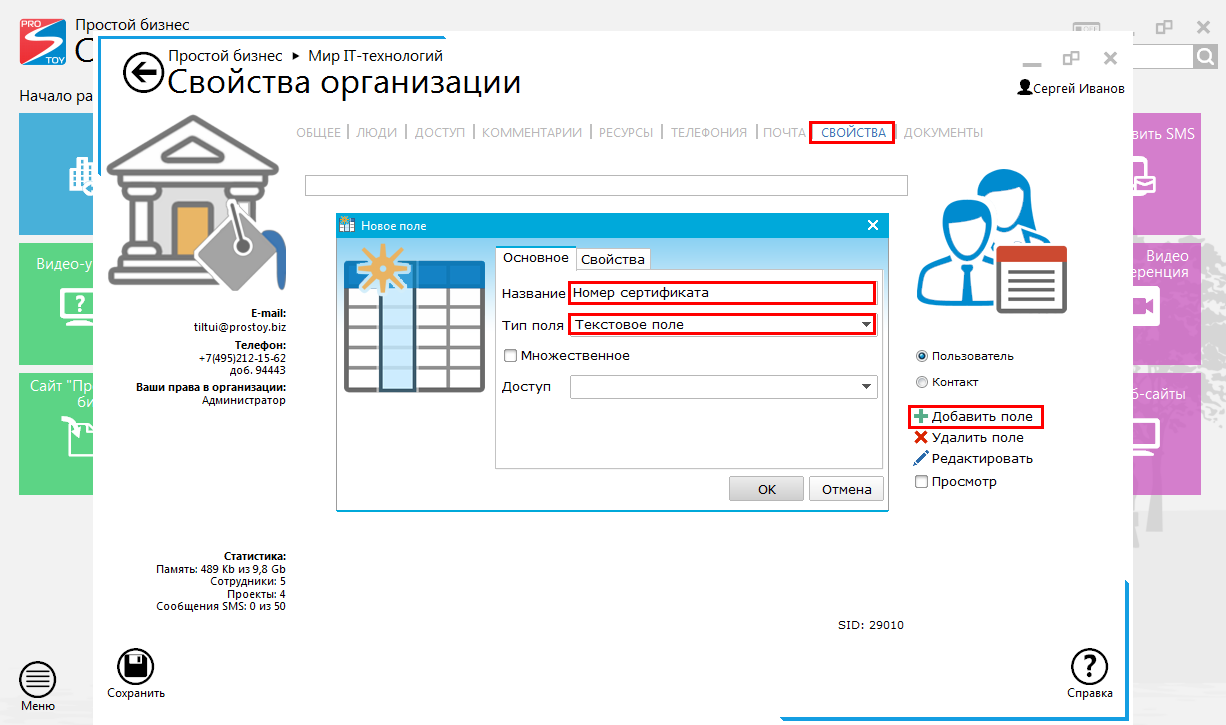Viewport: 1226px width, 725px height.
Task: Select the Контакт radio button
Action: [921, 382]
